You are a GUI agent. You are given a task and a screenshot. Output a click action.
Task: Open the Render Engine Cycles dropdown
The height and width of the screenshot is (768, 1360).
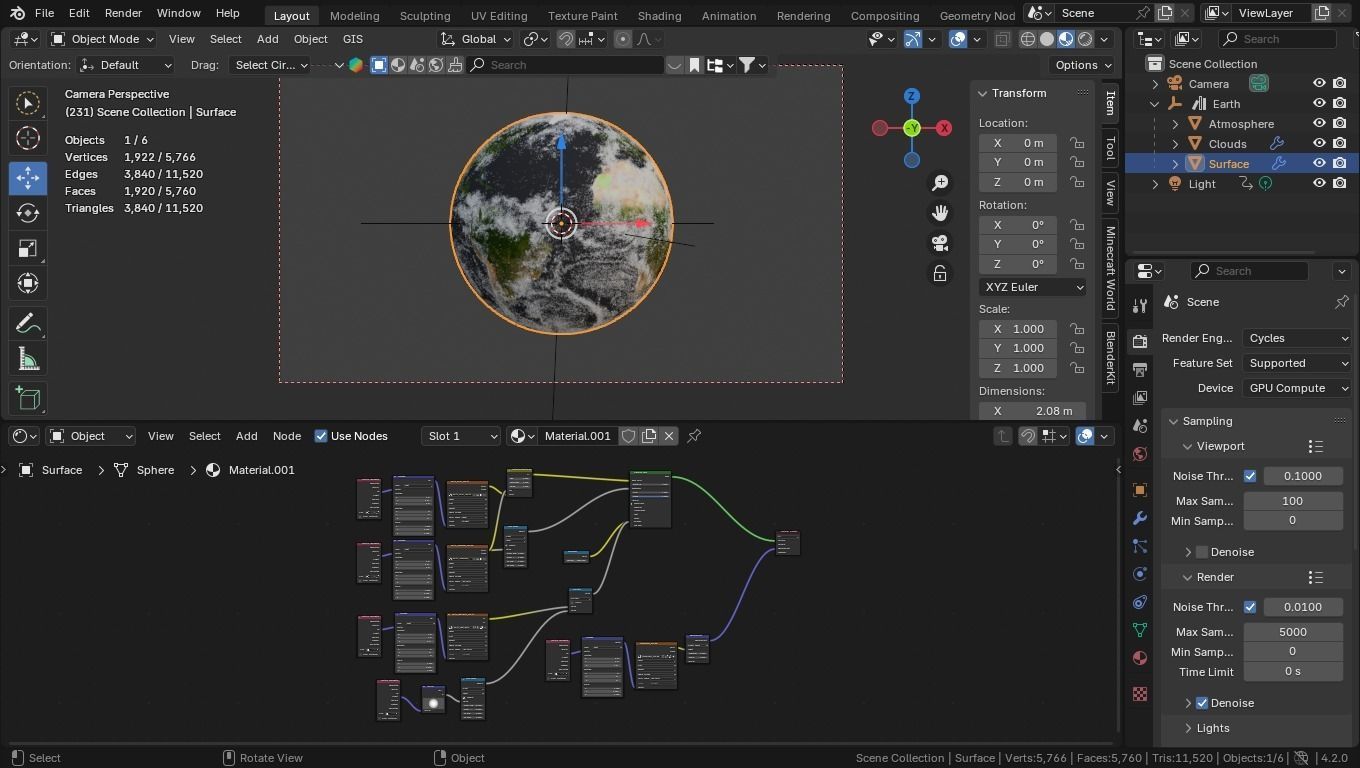click(1297, 338)
